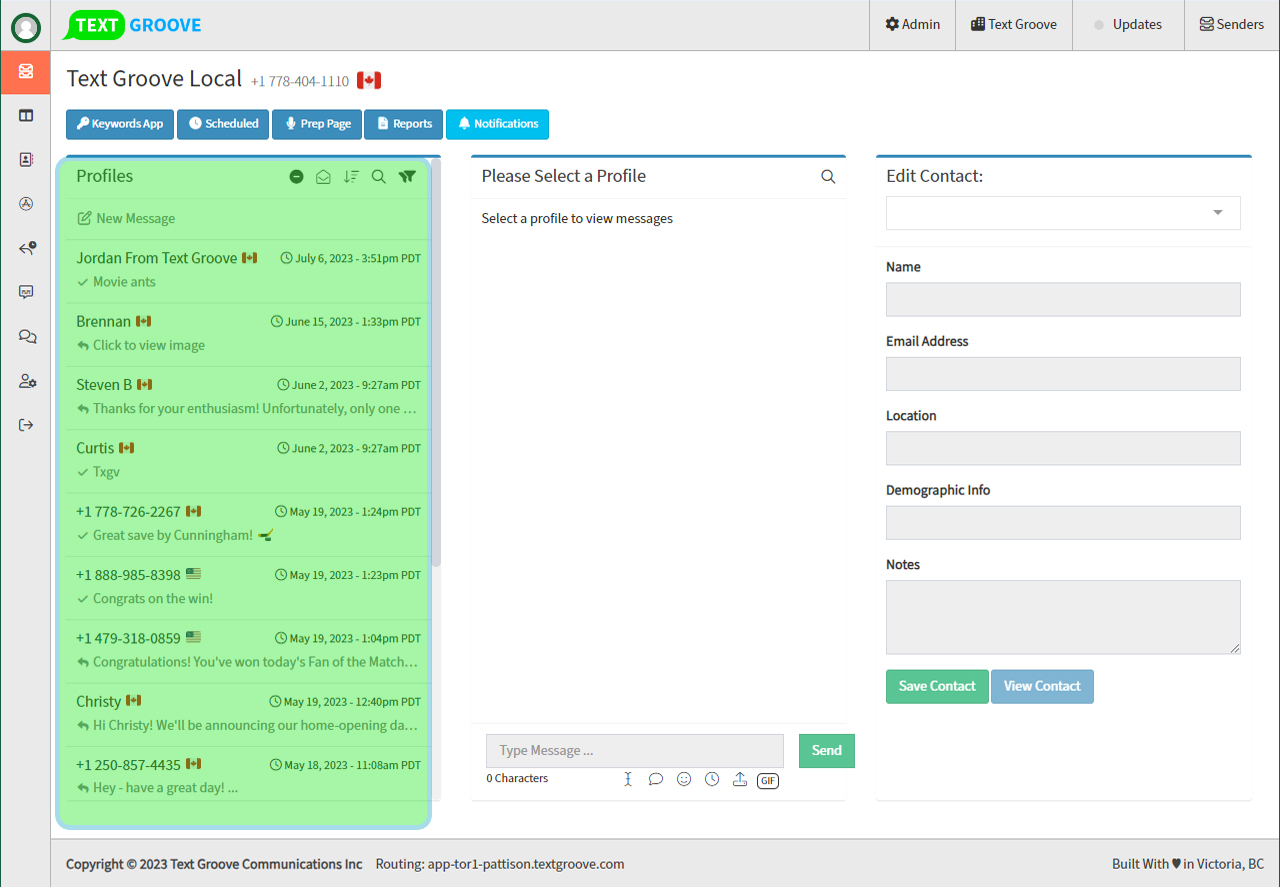Click the filter funnel icon in the Profiles header

click(407, 177)
